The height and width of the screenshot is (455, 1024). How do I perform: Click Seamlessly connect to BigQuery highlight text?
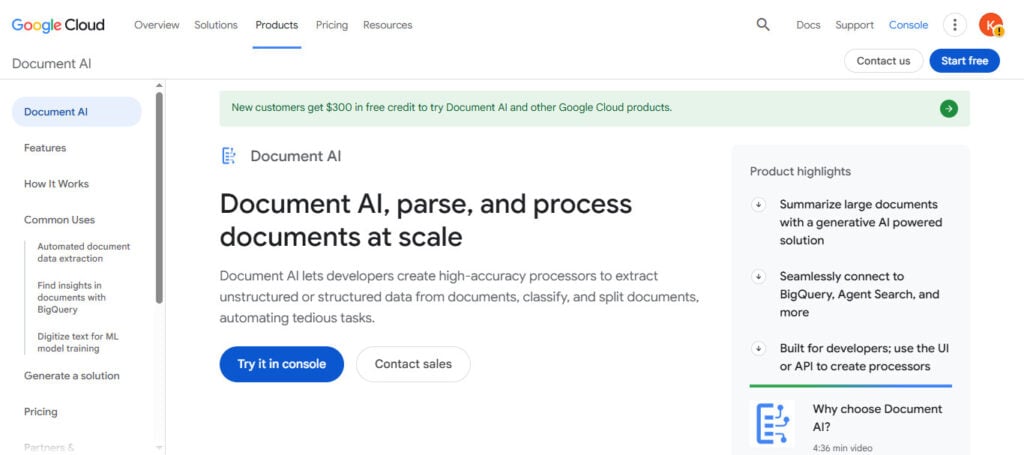click(x=859, y=294)
